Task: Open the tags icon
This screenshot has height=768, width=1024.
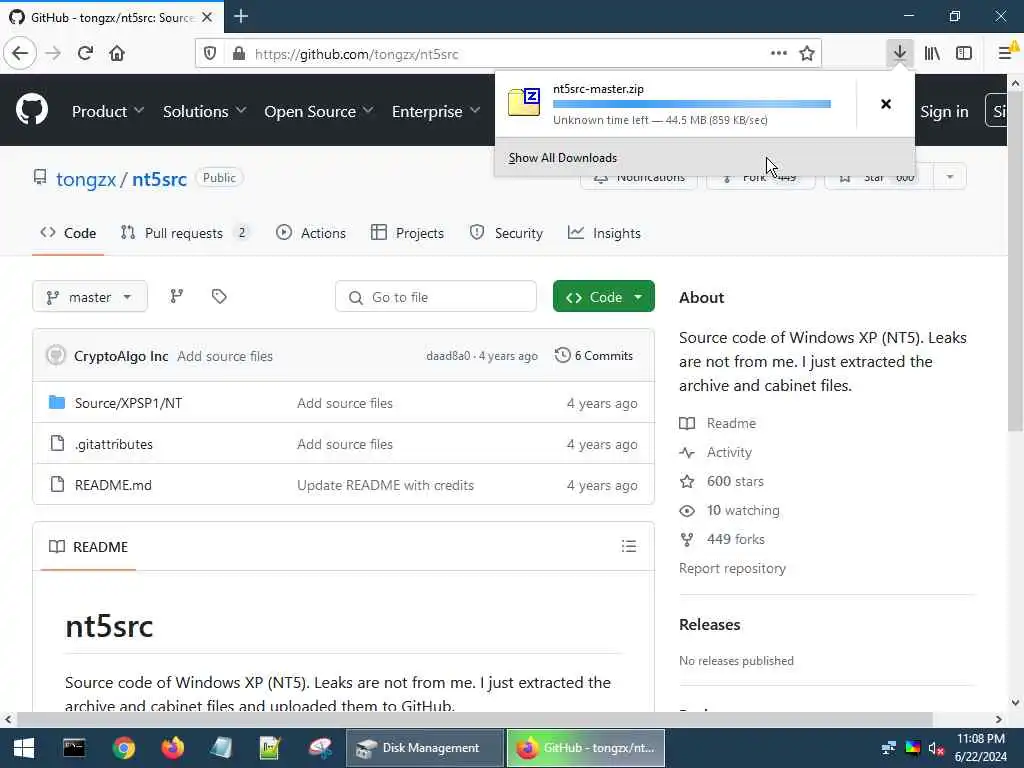Action: point(219,296)
